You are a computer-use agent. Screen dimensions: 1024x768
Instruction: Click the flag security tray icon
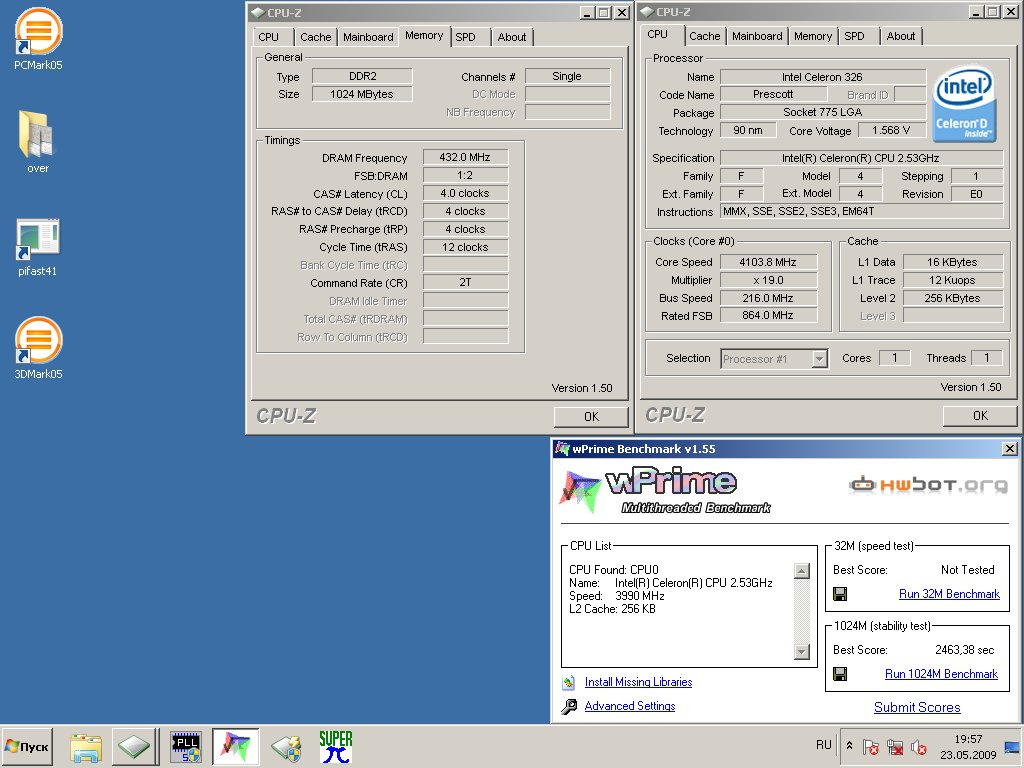point(871,746)
